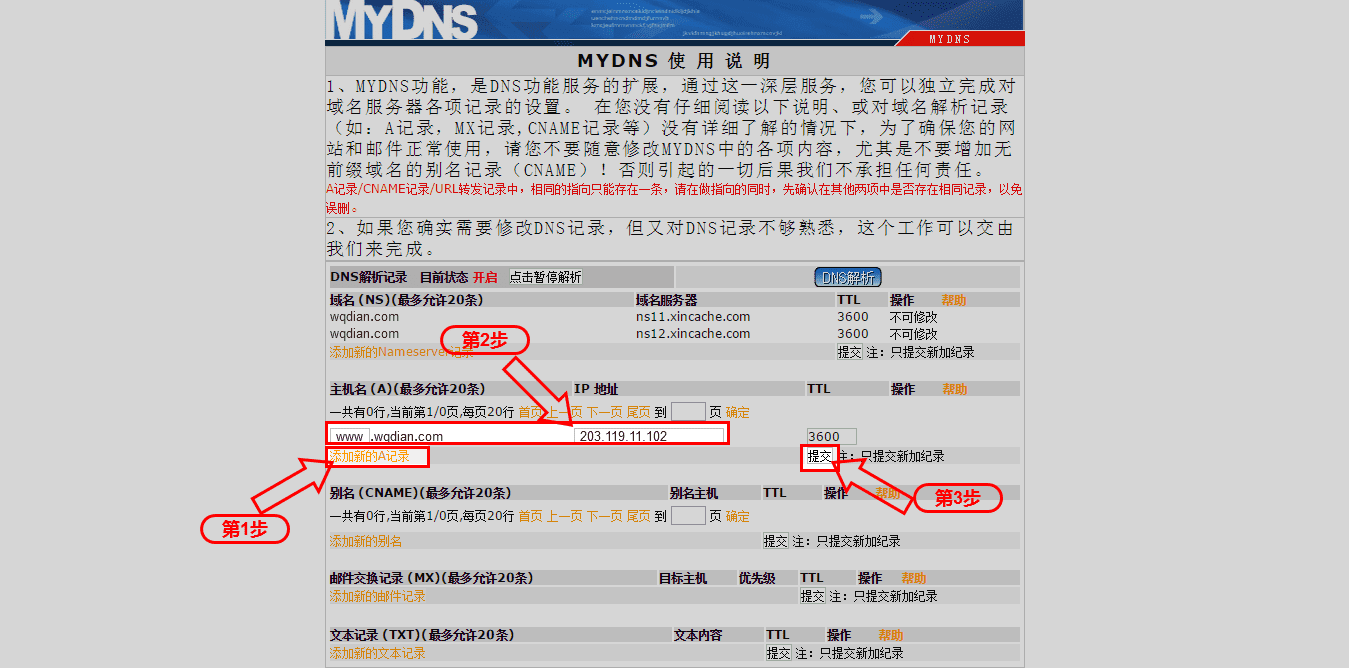Select the ns12.xincache.com name server text
The height and width of the screenshot is (668, 1349).
point(693,334)
